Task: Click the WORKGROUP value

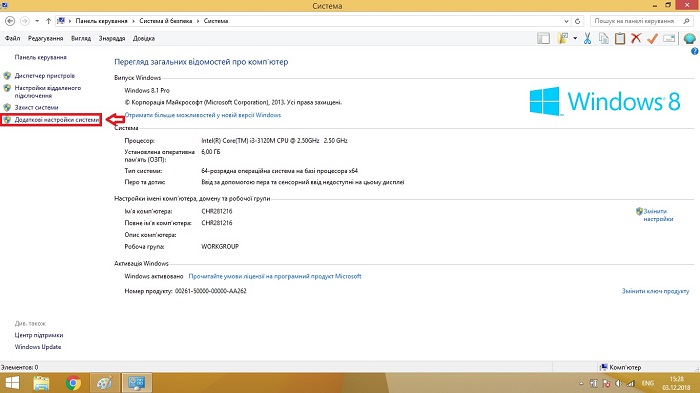Action: (x=220, y=247)
